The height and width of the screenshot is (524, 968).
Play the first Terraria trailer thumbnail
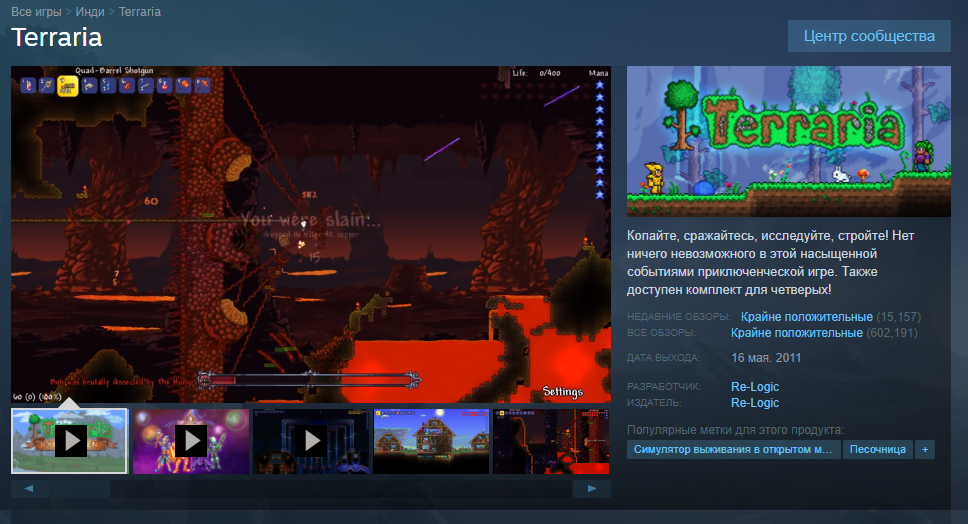point(70,441)
